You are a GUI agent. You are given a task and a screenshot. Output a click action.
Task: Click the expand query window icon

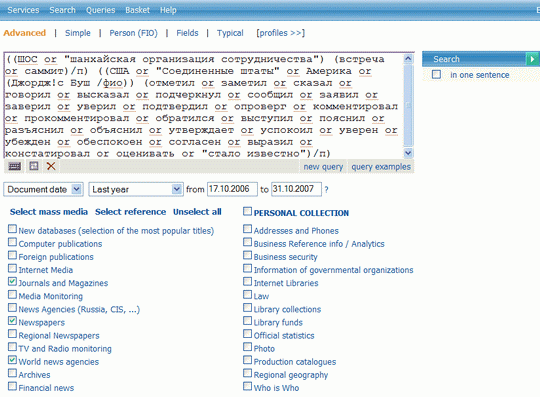click(x=34, y=166)
